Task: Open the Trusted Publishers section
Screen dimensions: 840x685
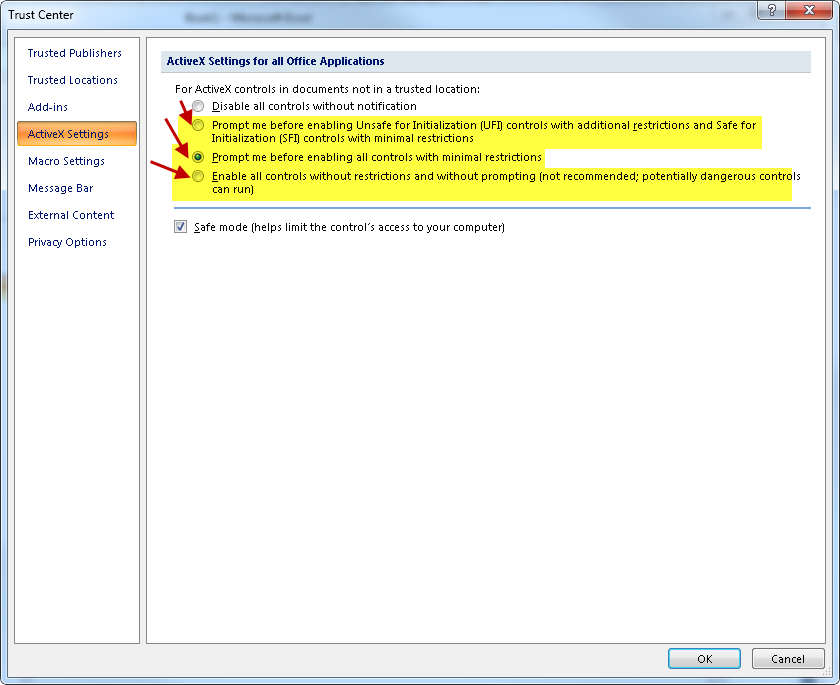Action: pos(75,53)
